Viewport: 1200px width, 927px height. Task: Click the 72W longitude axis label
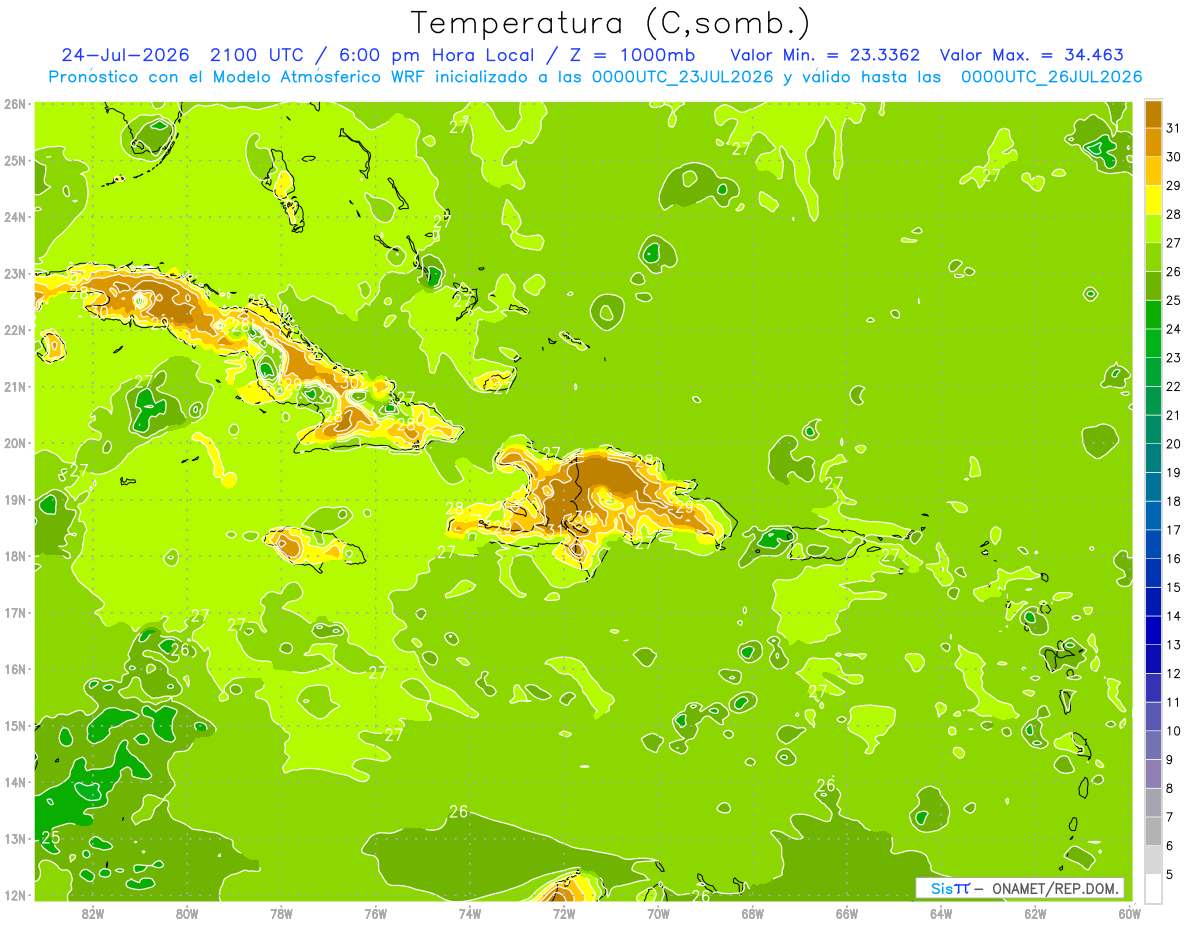pos(564,913)
